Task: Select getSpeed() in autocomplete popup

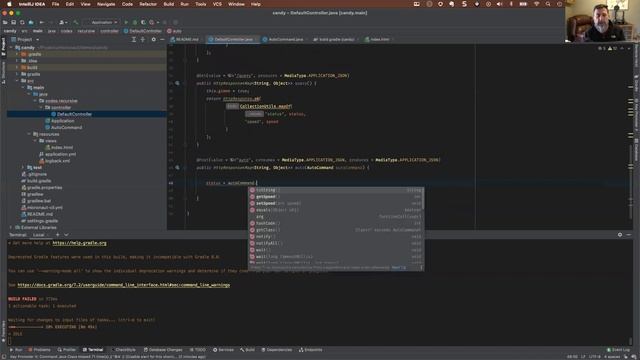Action: click(x=336, y=197)
